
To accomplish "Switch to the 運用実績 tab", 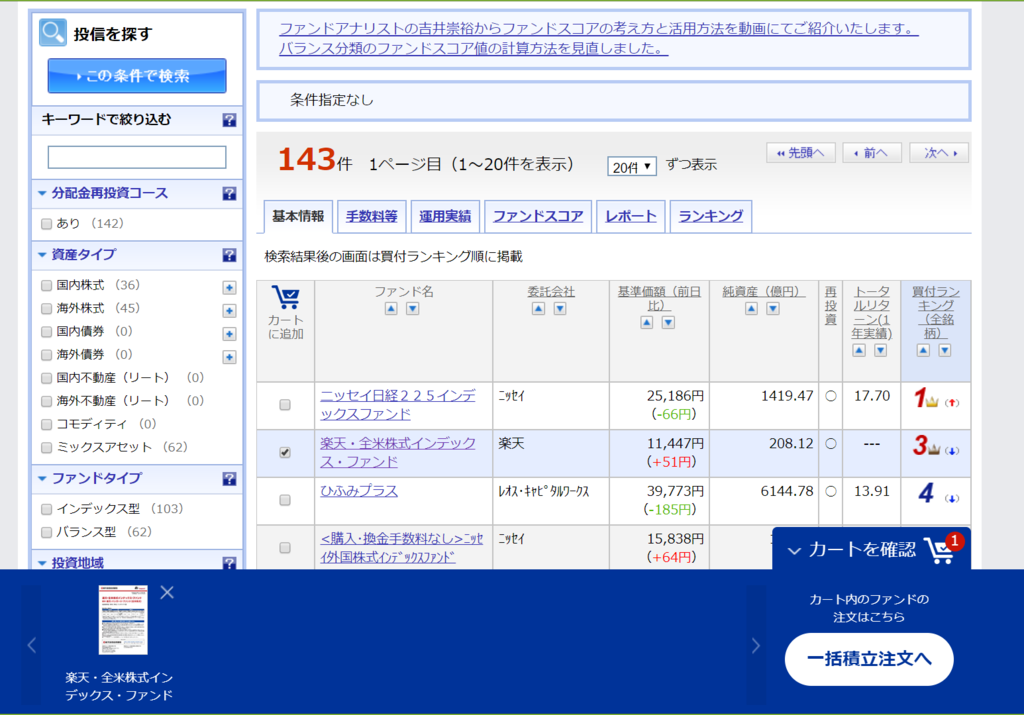I will coord(445,217).
